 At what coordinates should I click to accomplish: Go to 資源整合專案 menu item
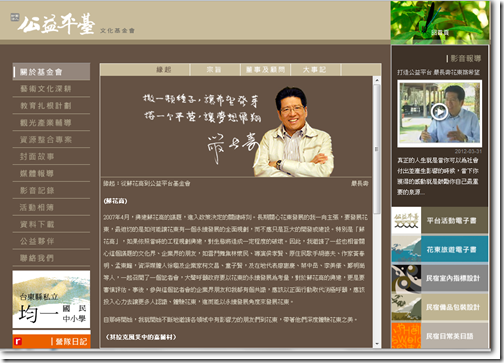[51, 139]
